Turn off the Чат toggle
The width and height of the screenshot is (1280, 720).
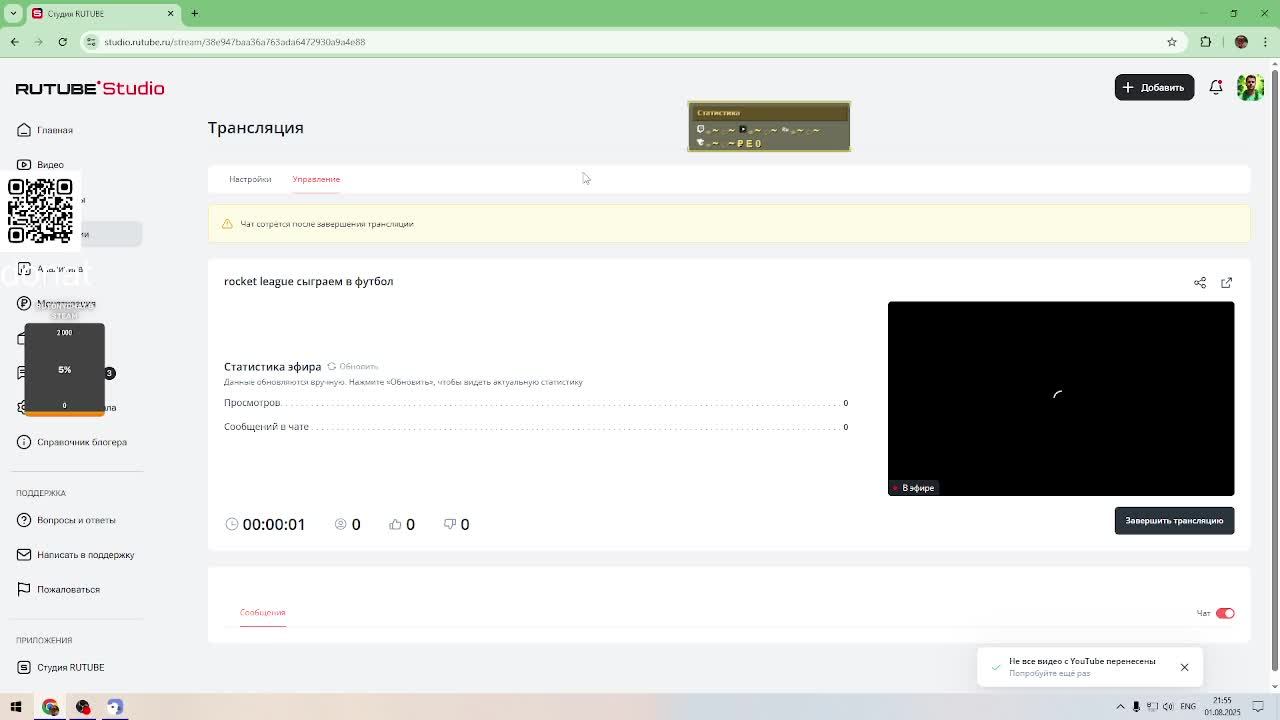click(1225, 613)
